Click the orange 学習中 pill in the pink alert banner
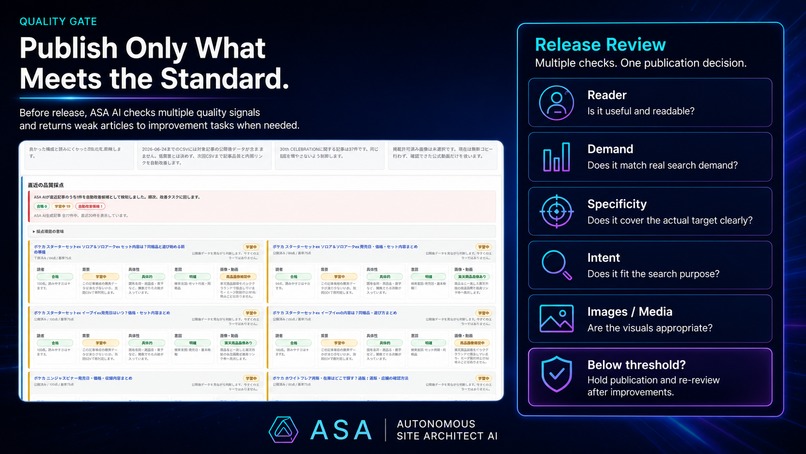806x454 pixels. 62,206
